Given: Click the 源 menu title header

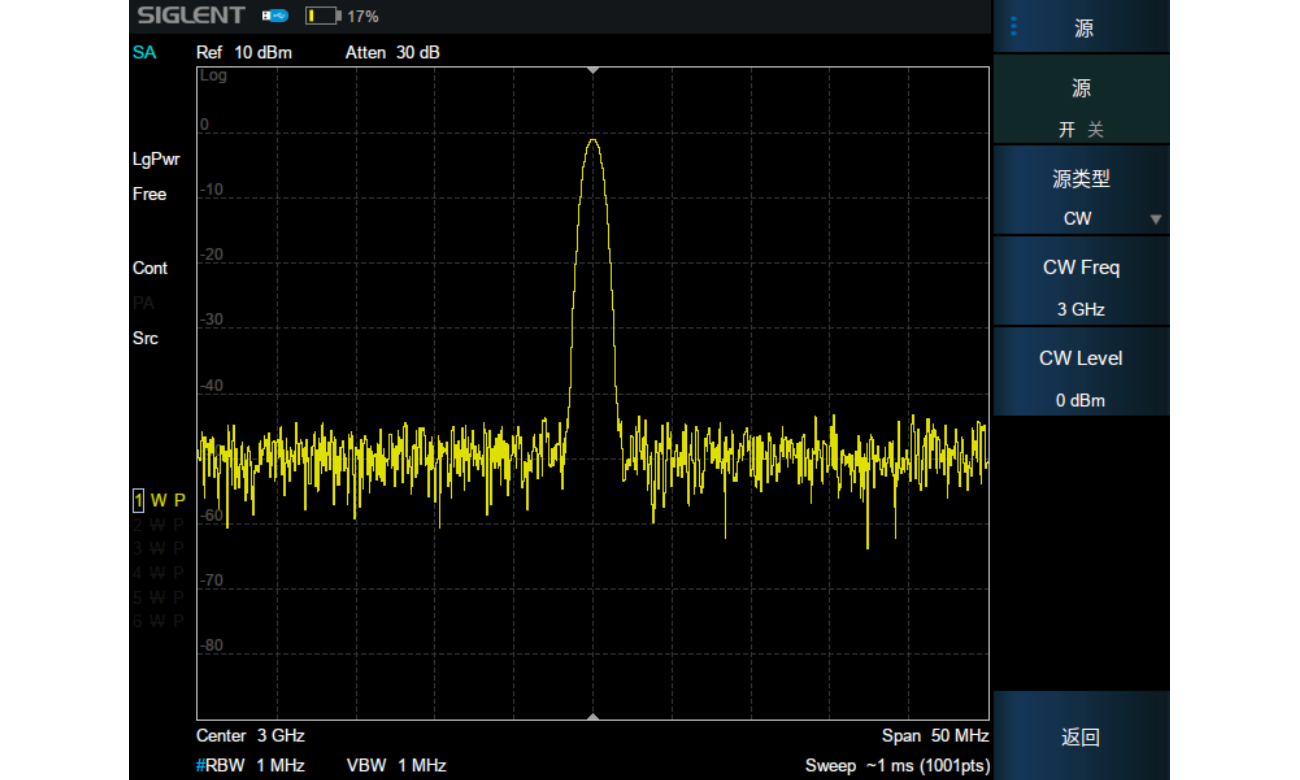Looking at the screenshot, I should point(1084,28).
